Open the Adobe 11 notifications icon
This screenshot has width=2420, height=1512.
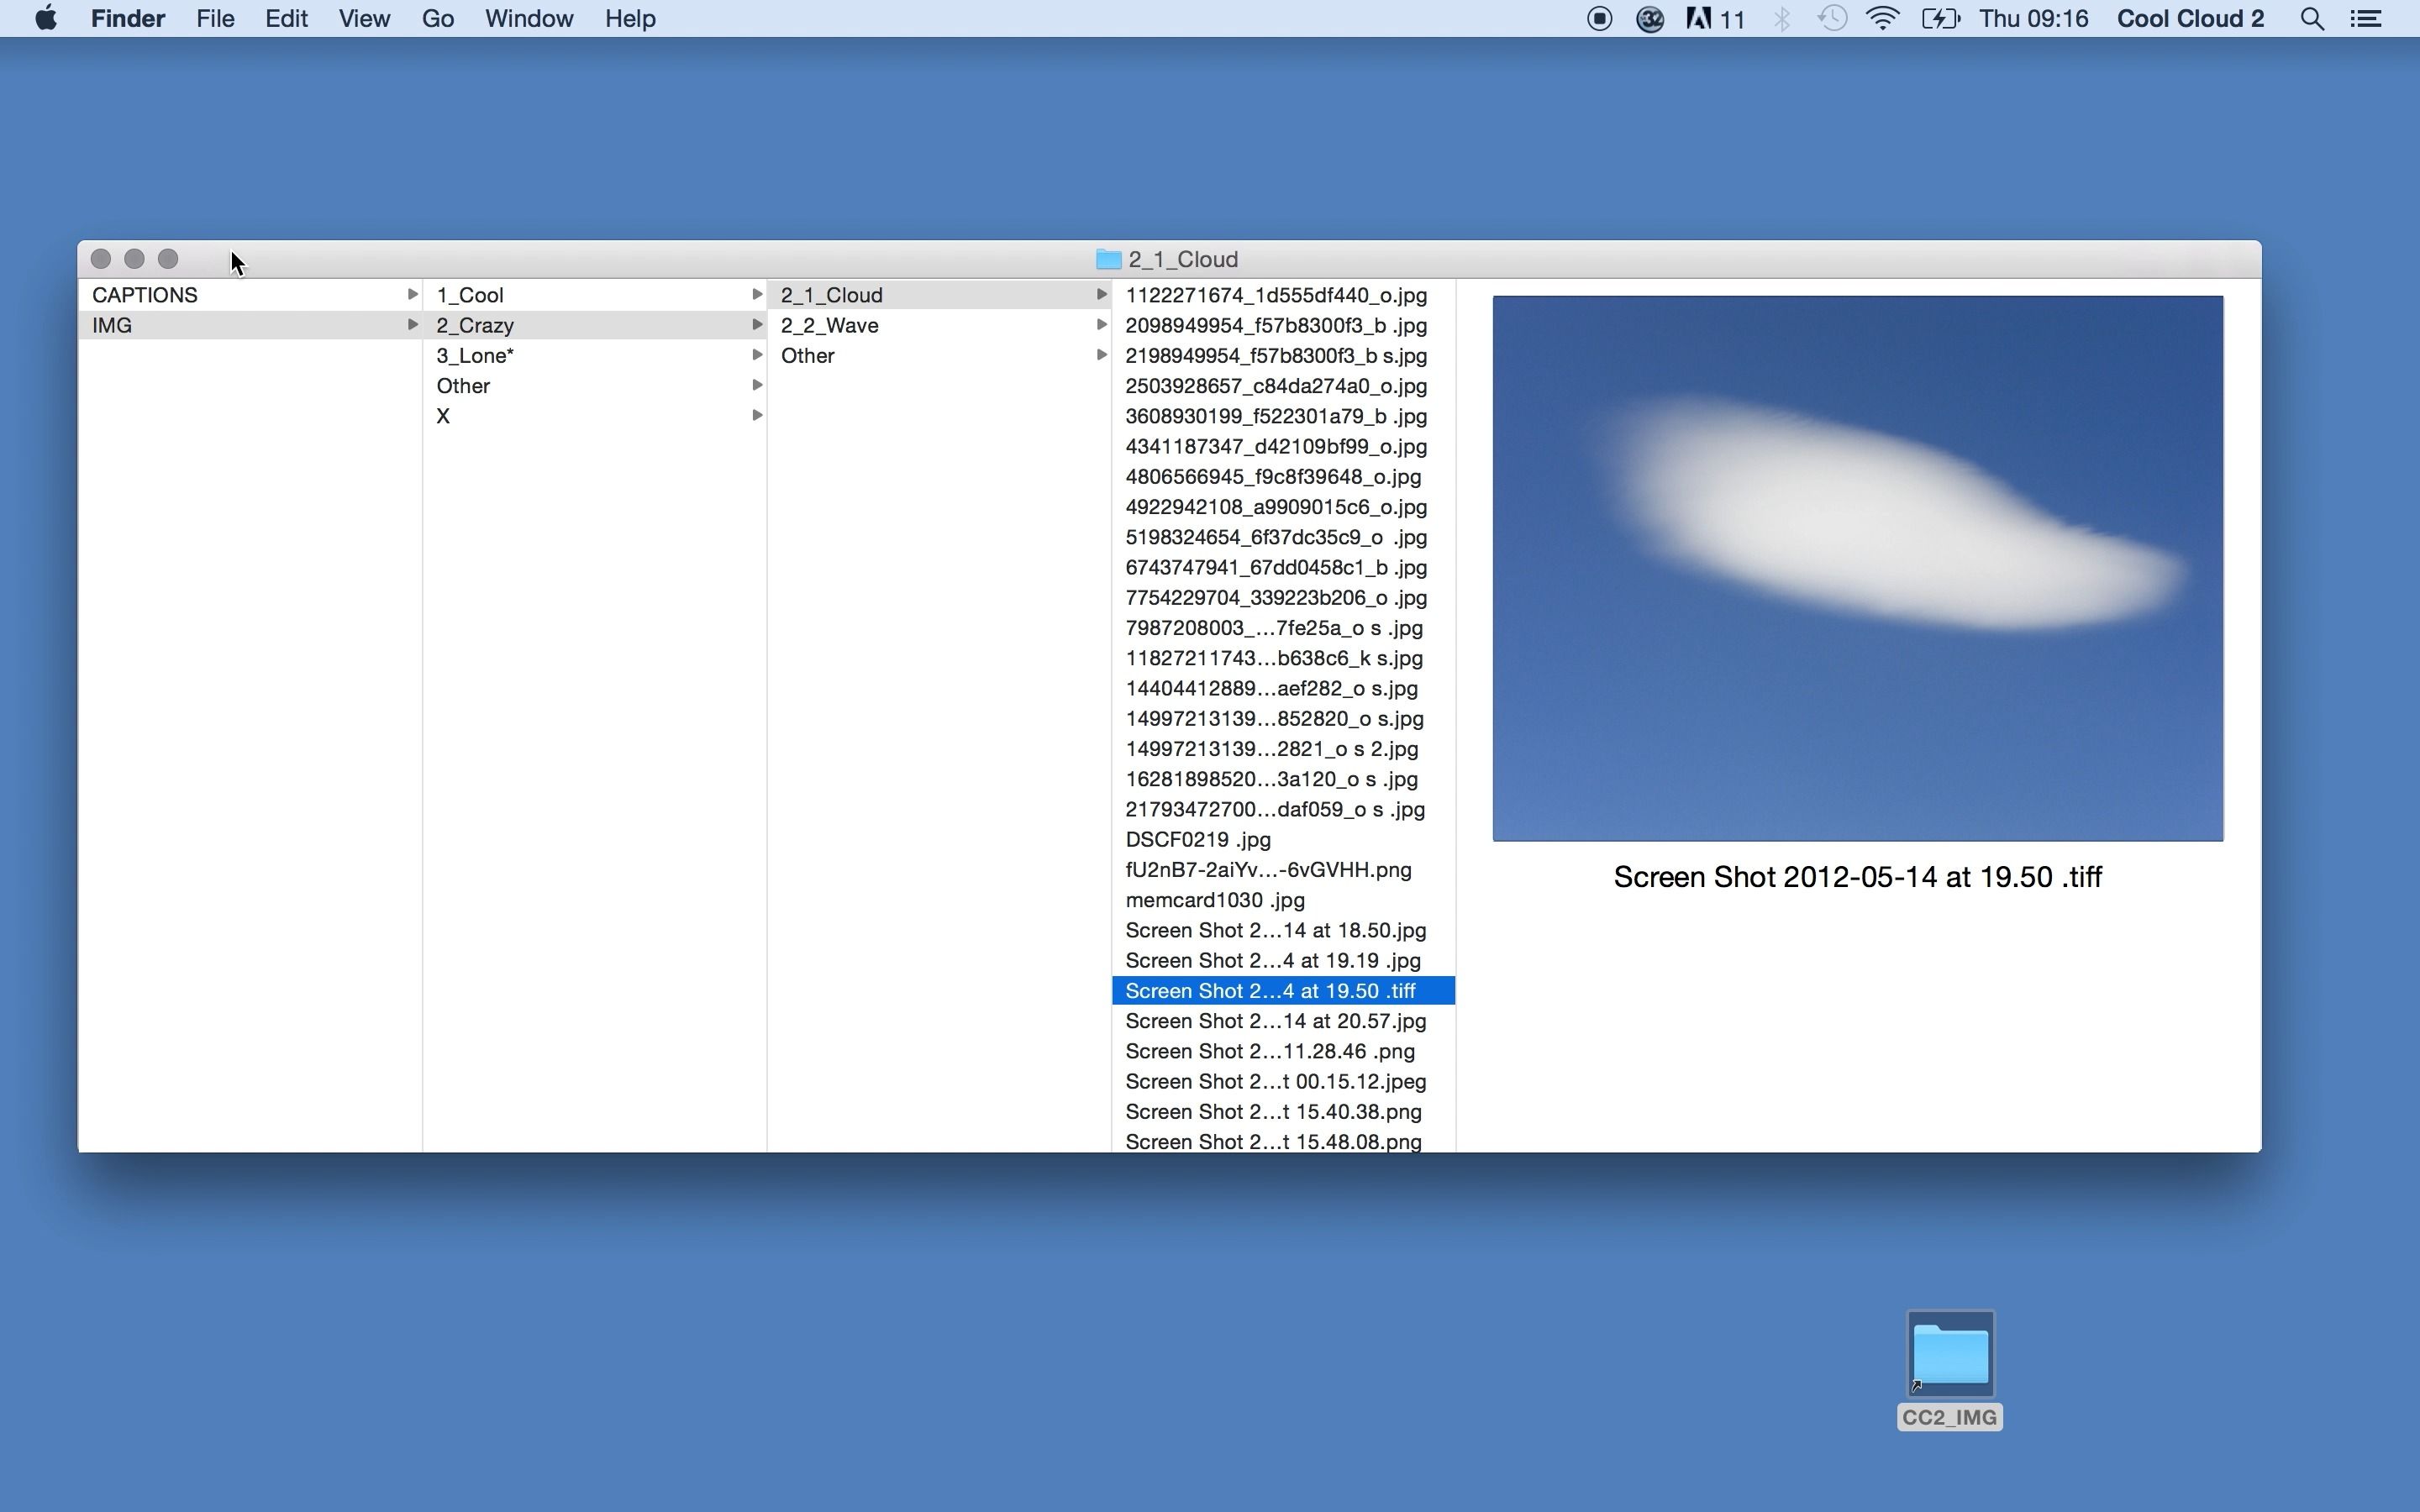1716,19
